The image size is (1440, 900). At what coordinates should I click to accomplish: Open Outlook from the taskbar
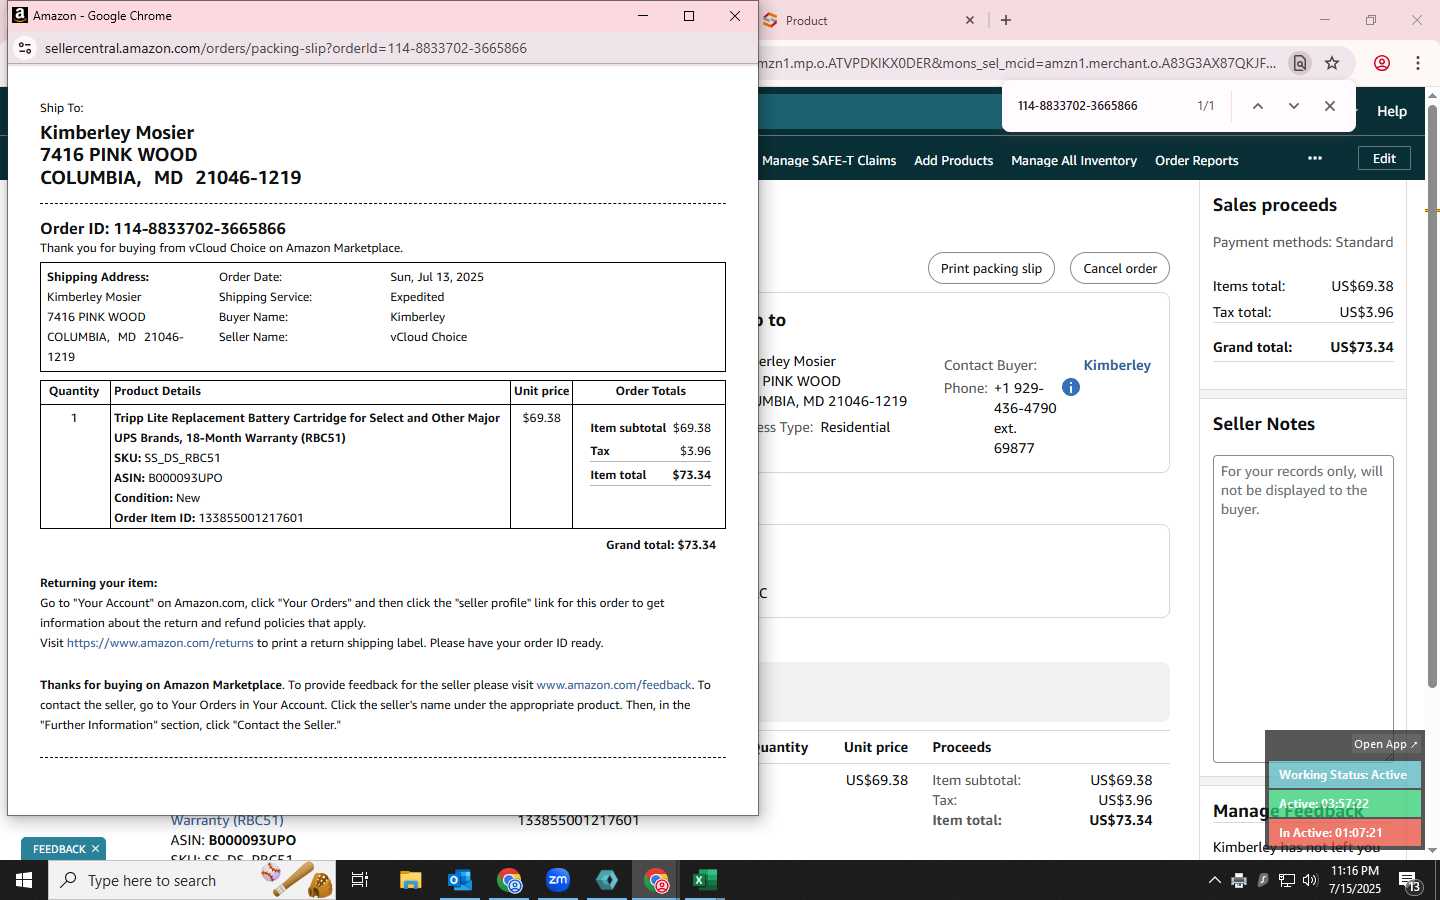(460, 880)
